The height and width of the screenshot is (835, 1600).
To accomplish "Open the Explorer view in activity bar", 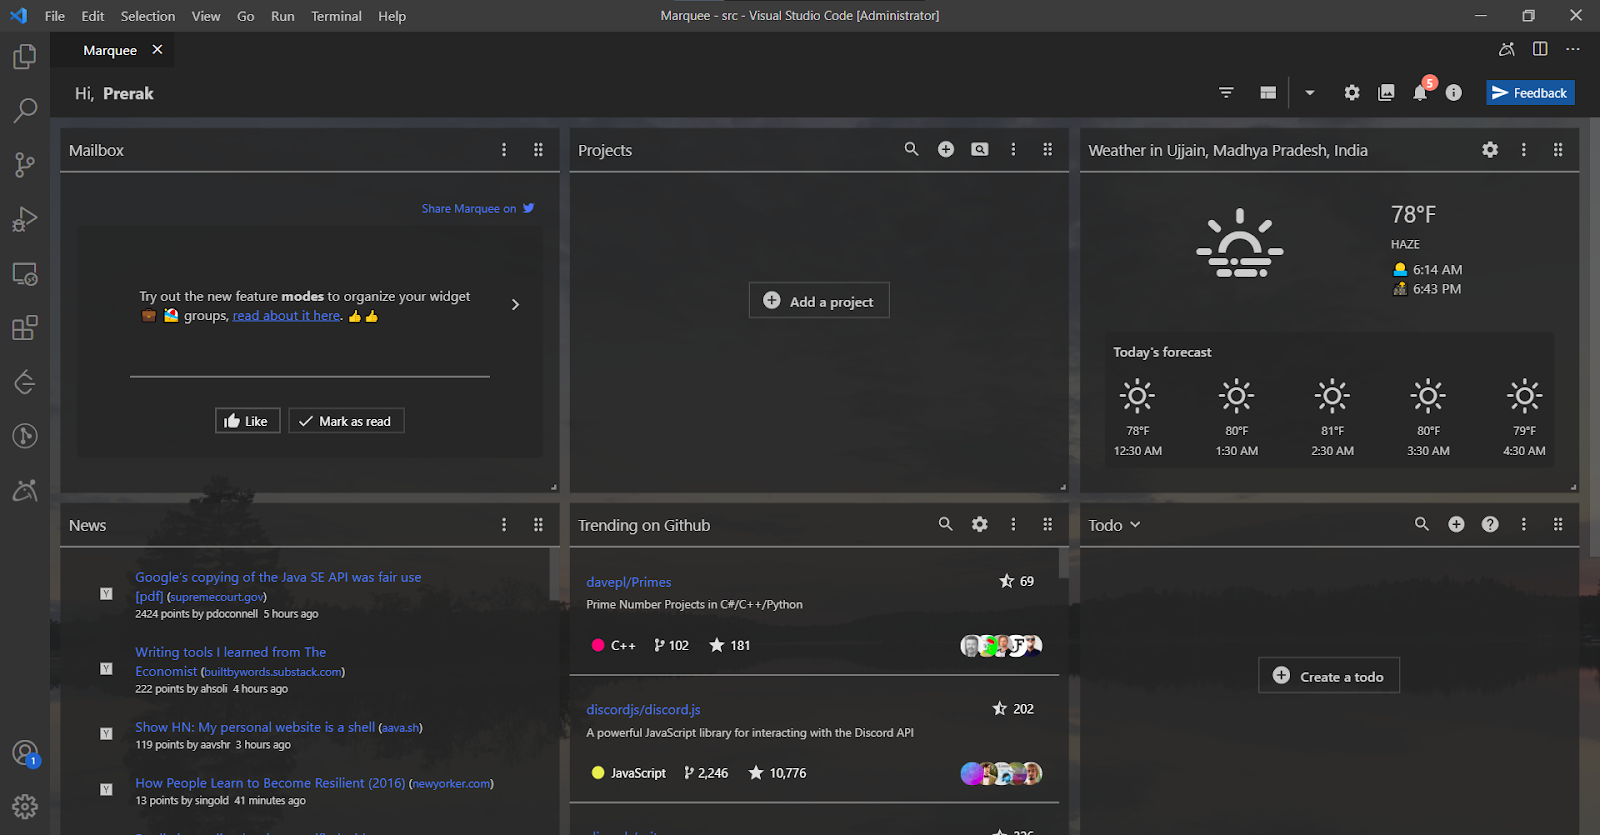I will click(25, 57).
